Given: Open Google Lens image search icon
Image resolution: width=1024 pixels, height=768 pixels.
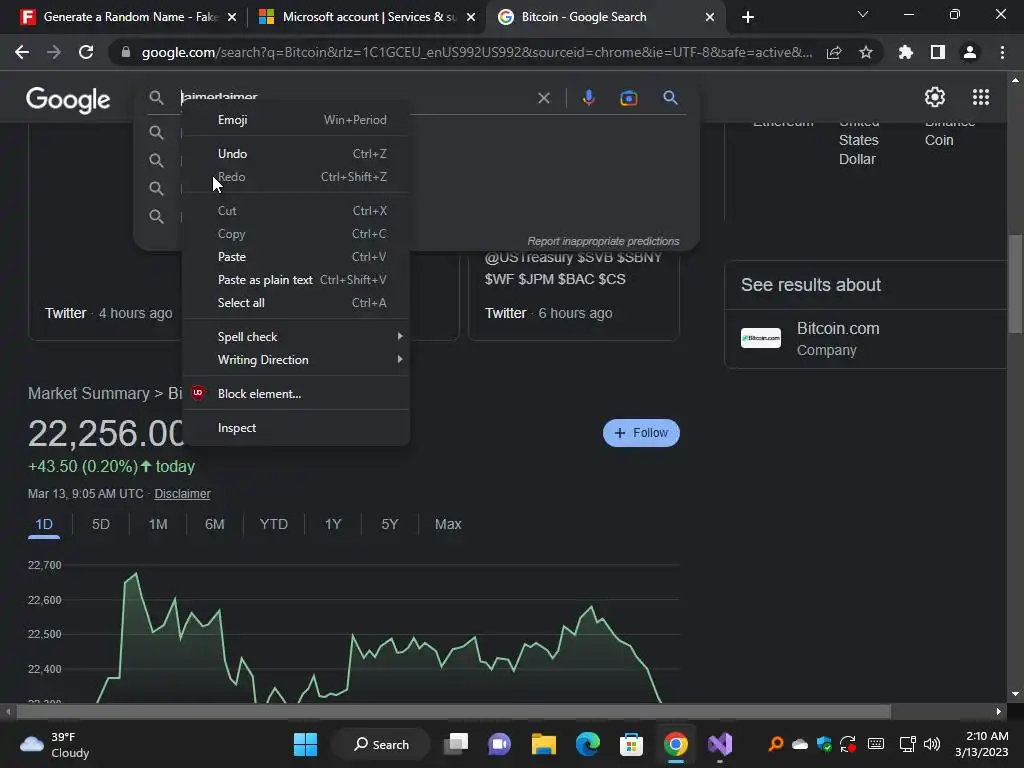Looking at the screenshot, I should pos(628,98).
